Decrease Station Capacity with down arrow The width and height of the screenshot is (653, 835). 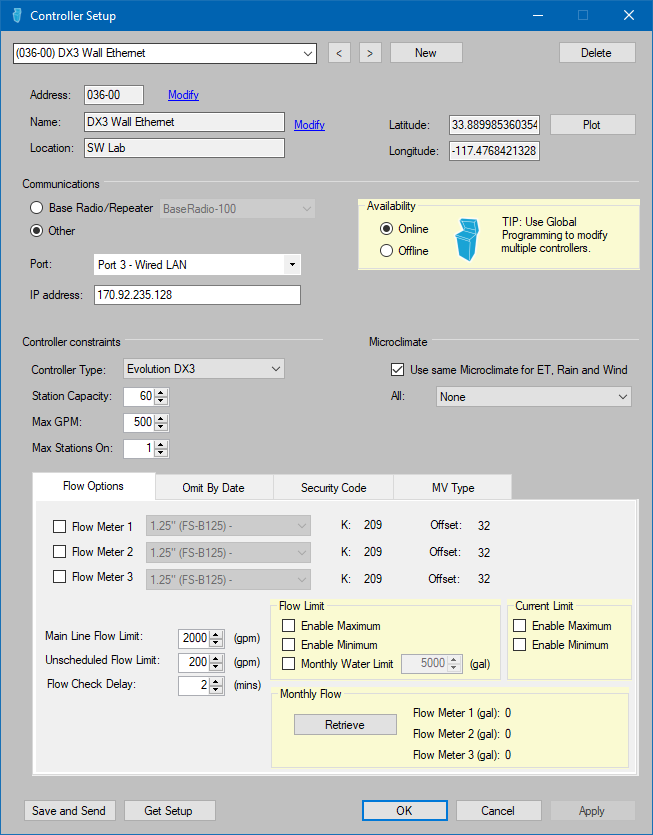(x=161, y=400)
